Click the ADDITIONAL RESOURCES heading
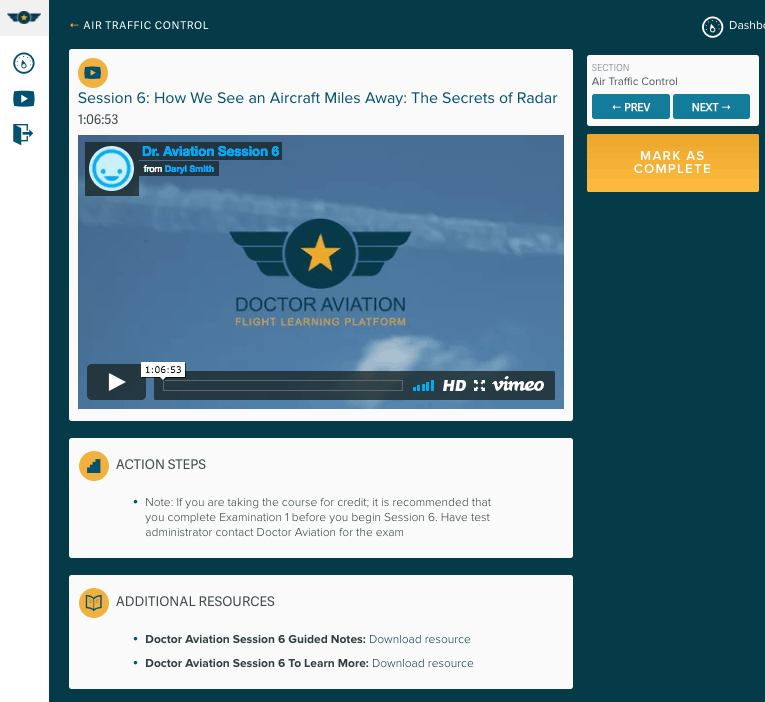Screen dimensions: 765x702 195,602
